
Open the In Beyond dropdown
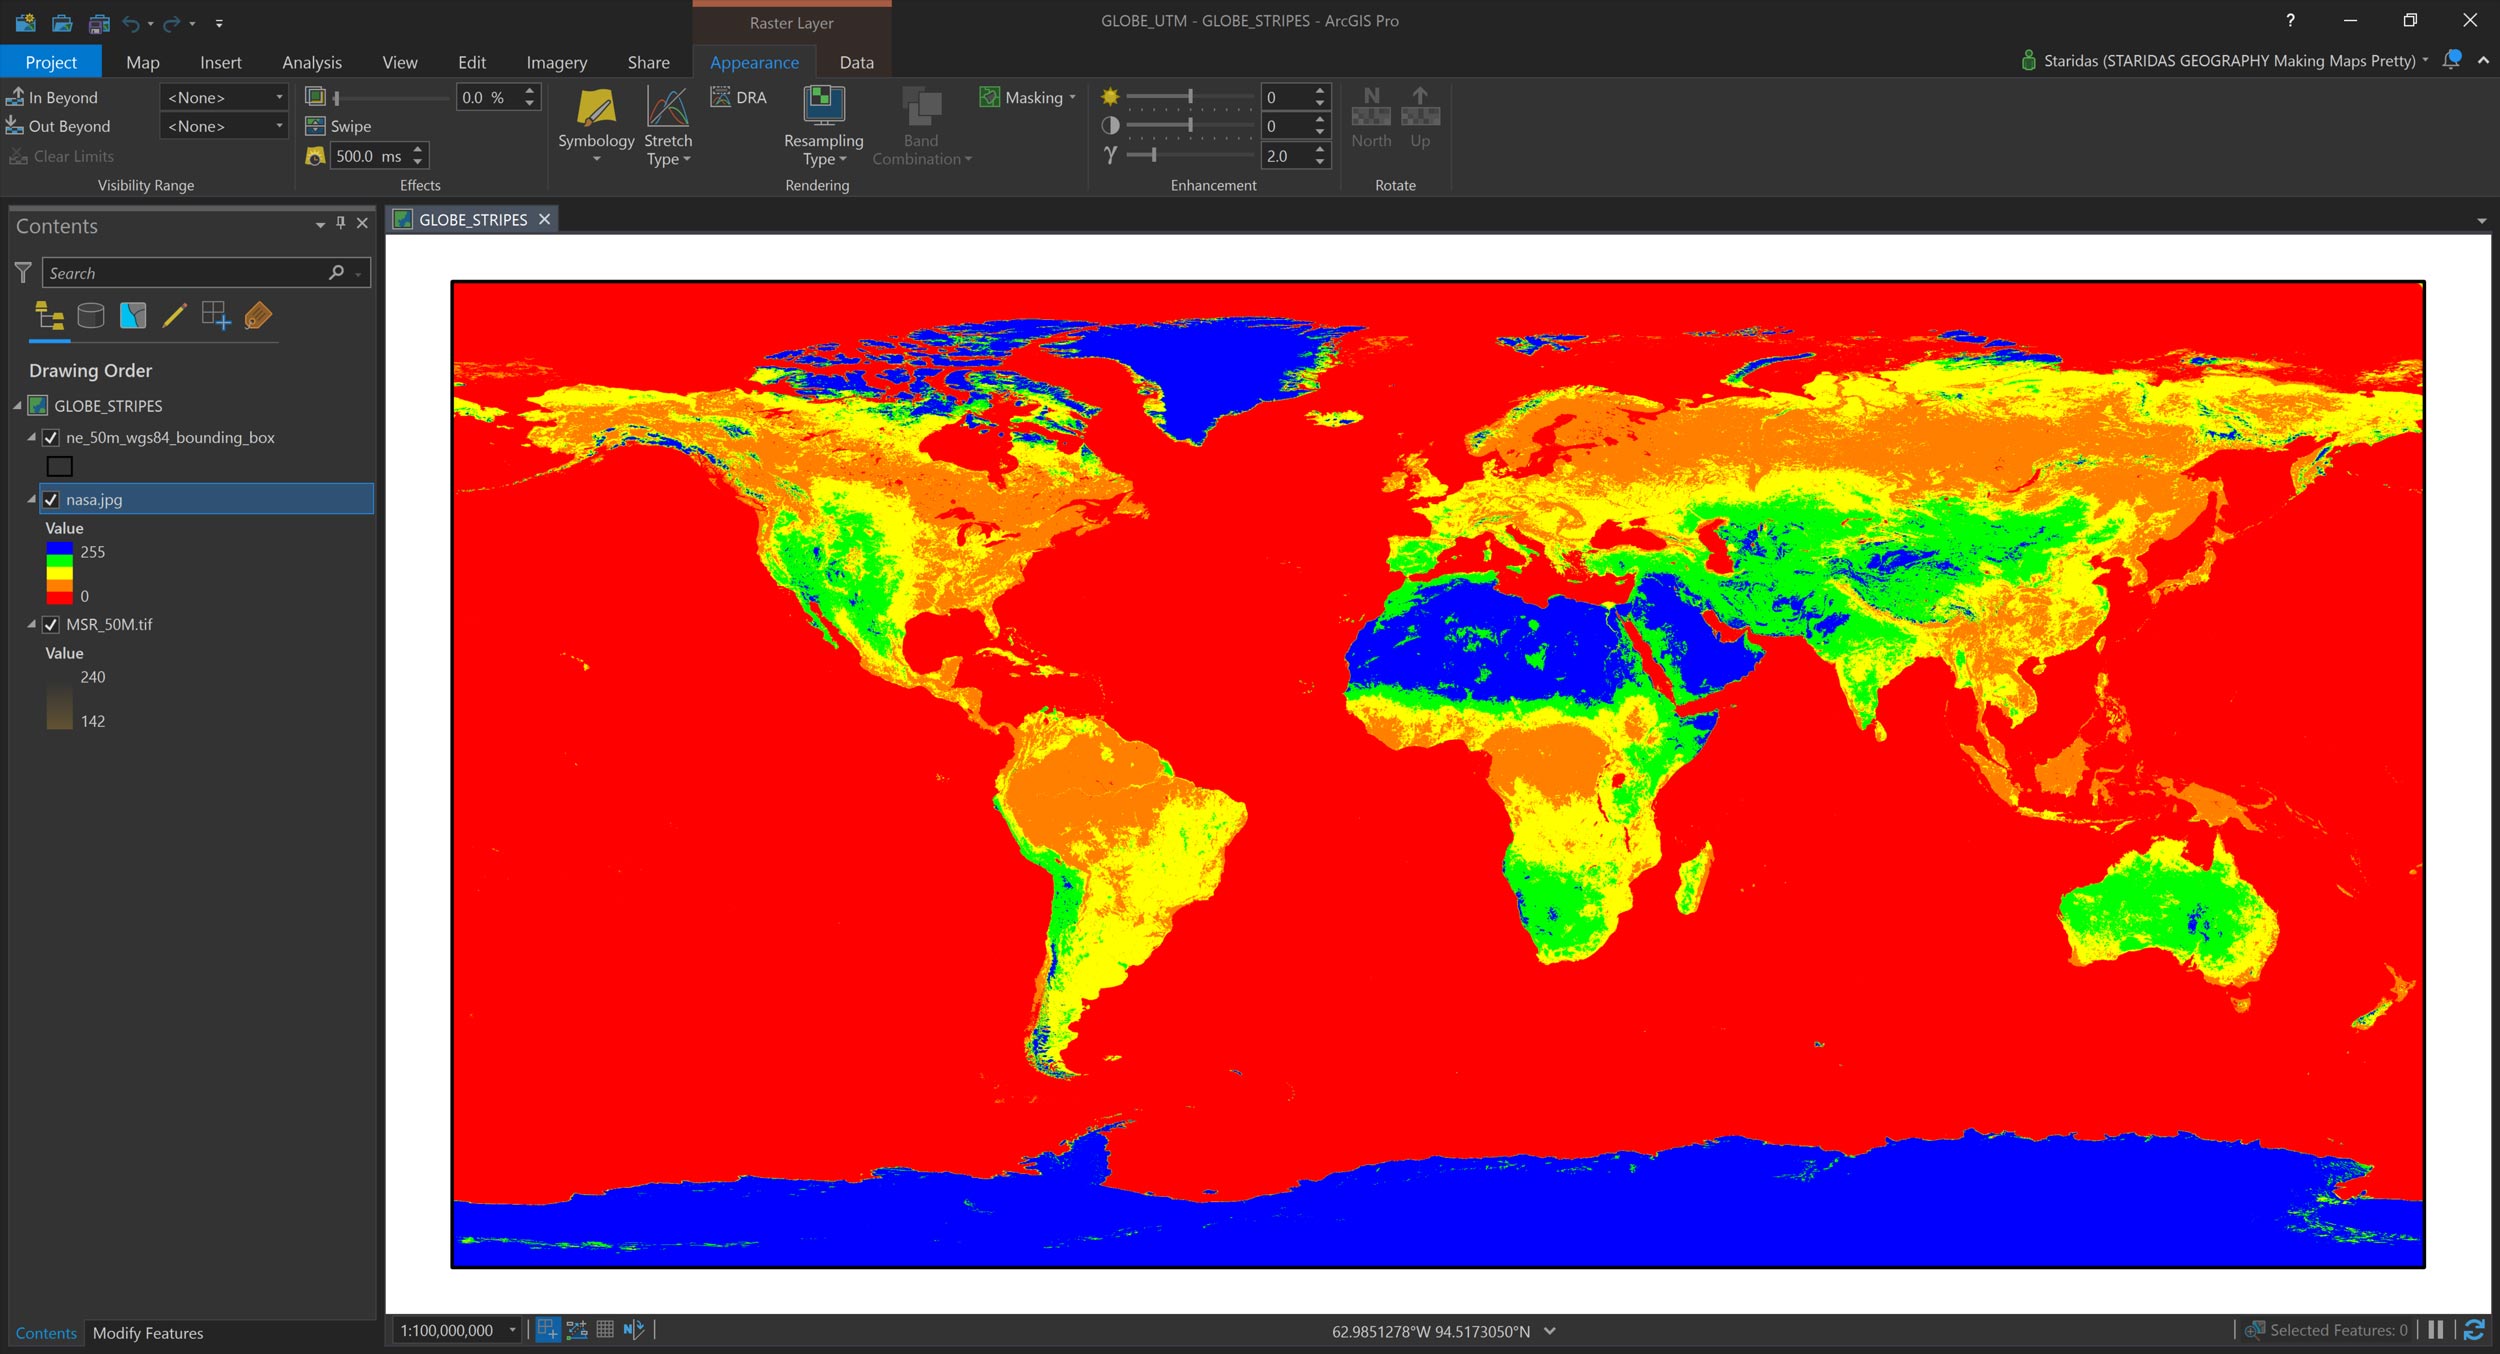tap(279, 97)
